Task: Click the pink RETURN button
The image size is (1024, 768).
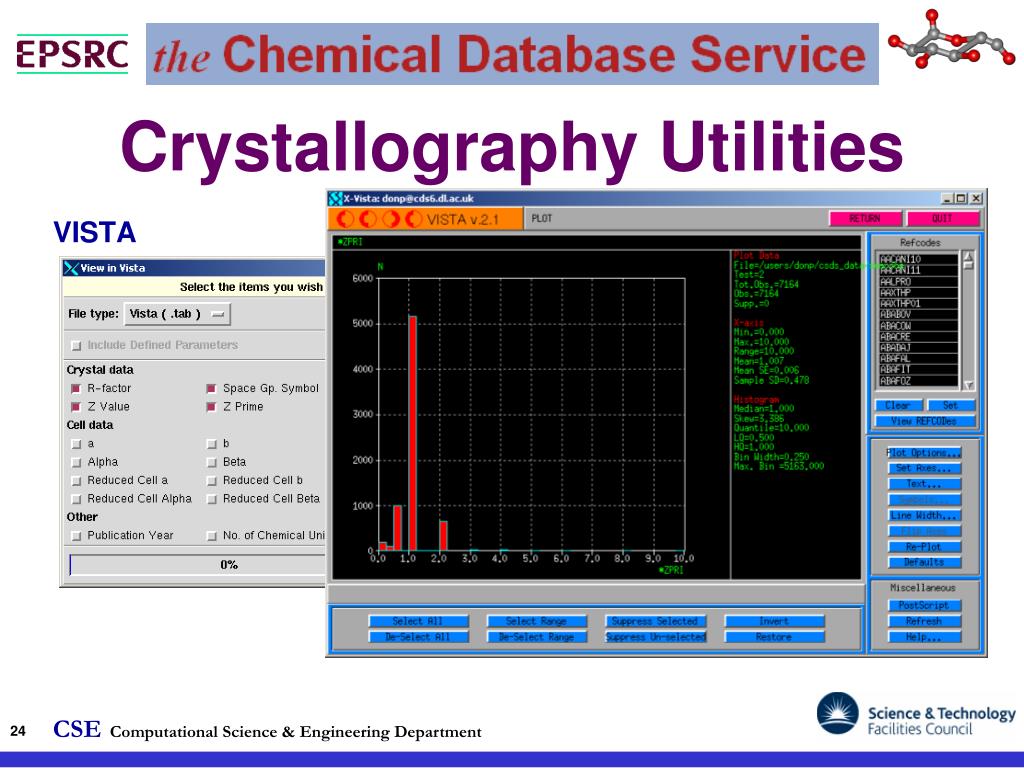Action: click(865, 219)
